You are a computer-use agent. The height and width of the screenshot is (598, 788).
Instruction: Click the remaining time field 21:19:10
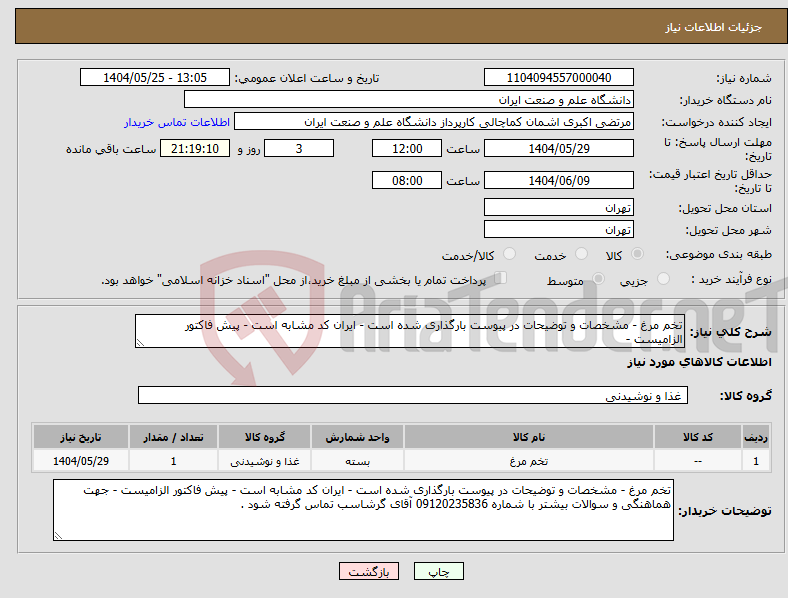click(x=195, y=148)
